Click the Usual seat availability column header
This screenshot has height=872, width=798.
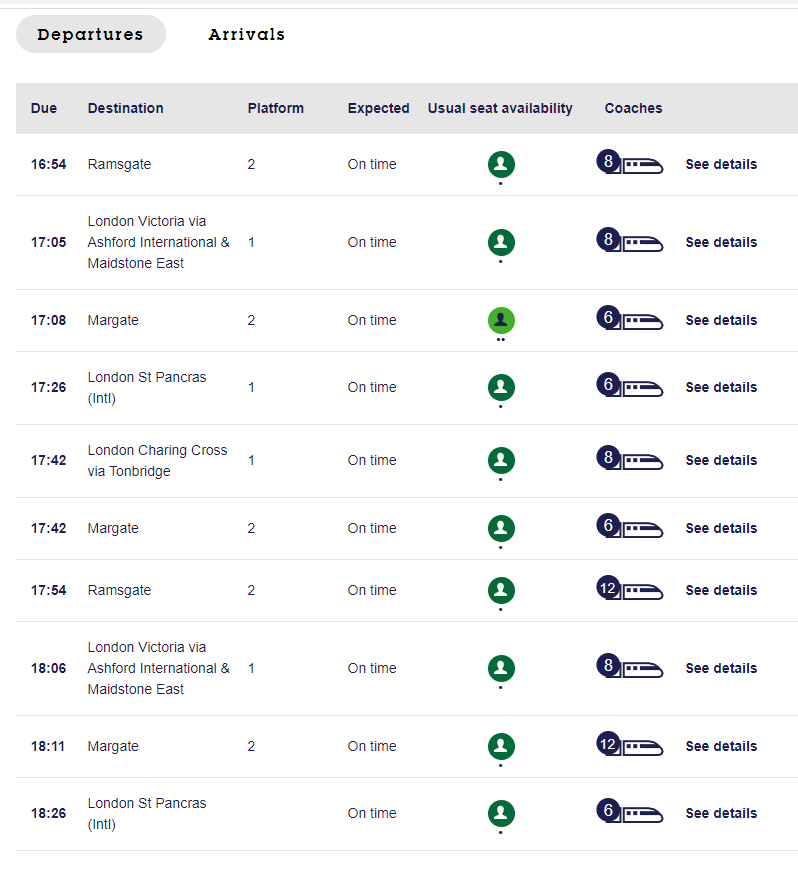point(500,108)
